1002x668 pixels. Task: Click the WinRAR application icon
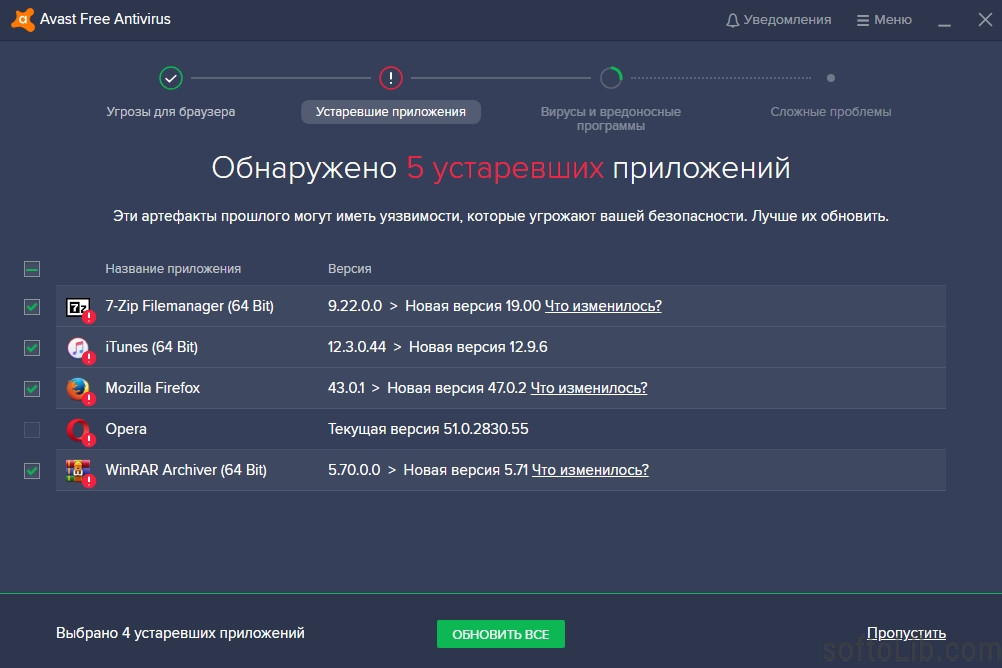click(79, 472)
